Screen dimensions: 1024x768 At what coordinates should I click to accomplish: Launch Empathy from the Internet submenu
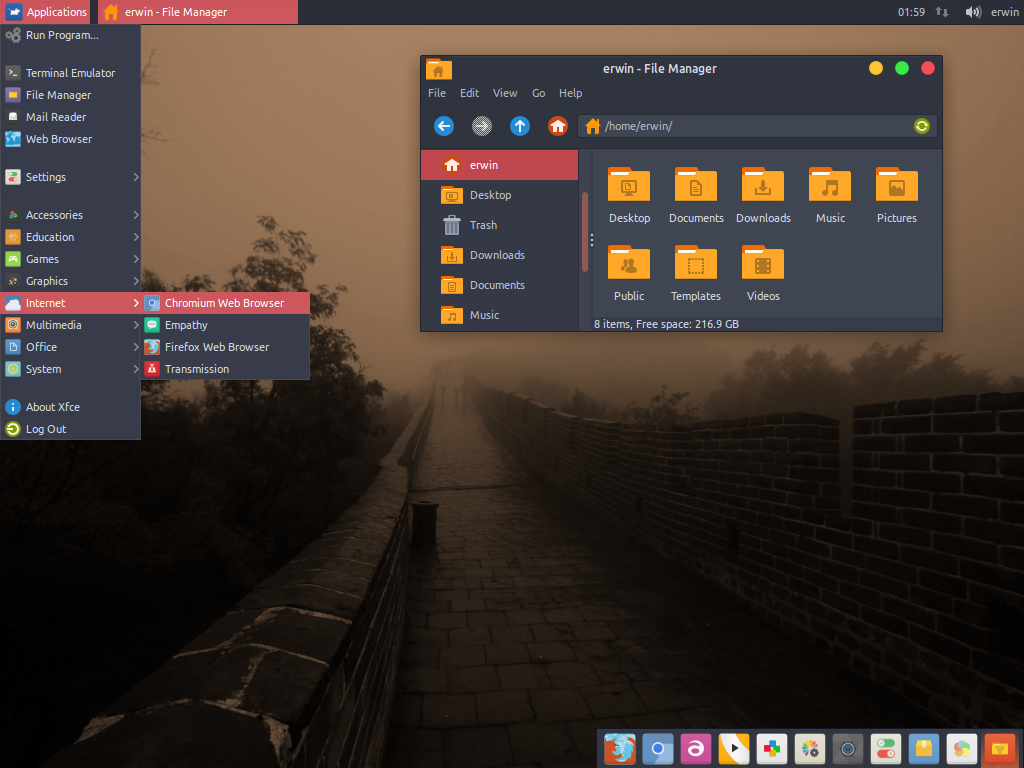(226, 325)
